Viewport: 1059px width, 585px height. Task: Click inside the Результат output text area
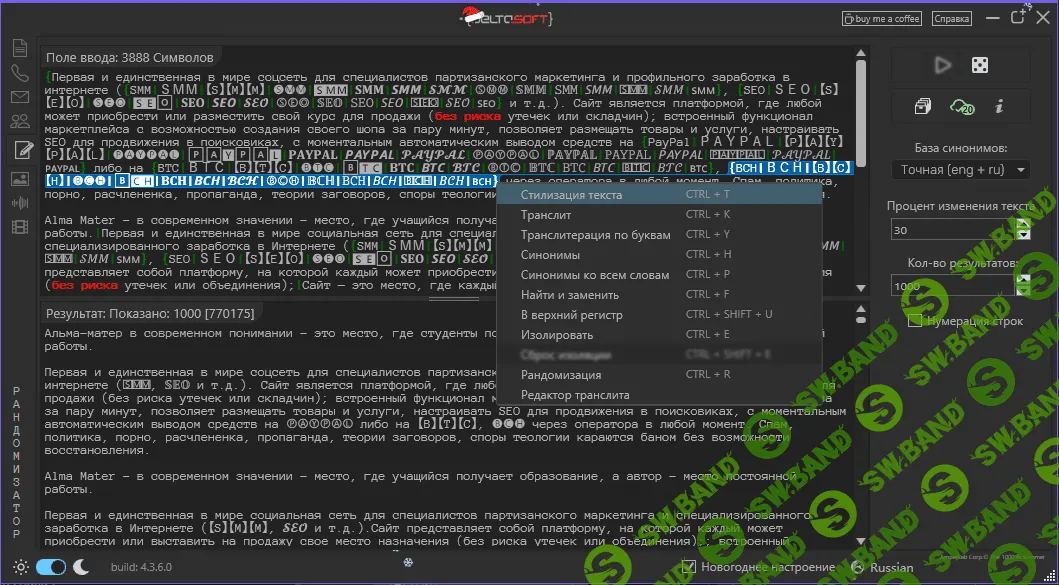[447, 436]
